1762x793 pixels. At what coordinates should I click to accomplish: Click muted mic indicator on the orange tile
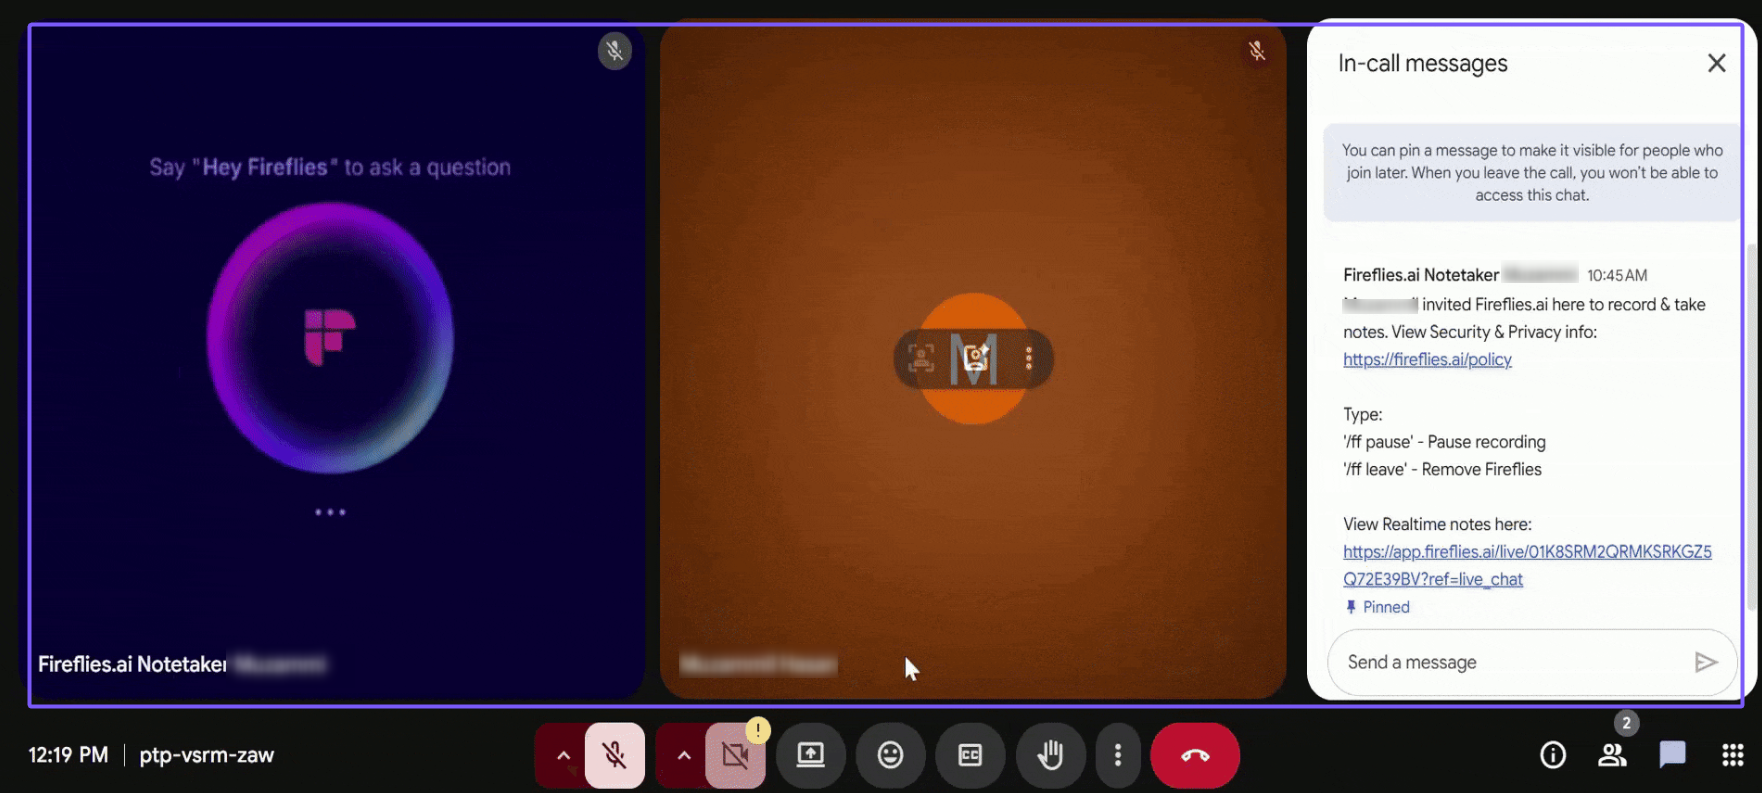pyautogui.click(x=1257, y=51)
